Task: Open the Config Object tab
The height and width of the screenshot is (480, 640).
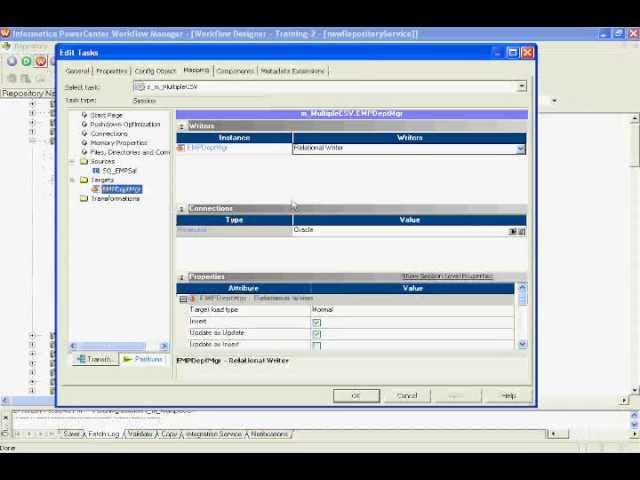Action: pos(155,71)
